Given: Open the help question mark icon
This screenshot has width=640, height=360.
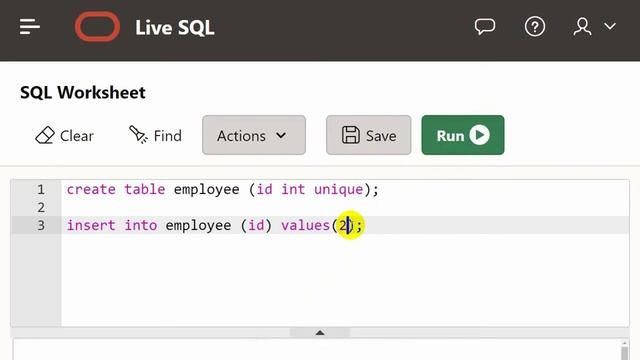Looking at the screenshot, I should (535, 27).
